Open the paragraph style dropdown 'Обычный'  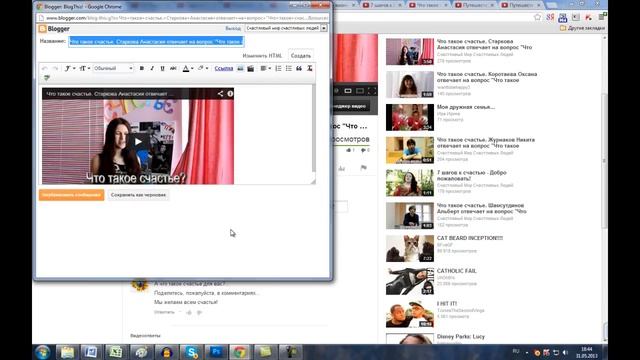[x=113, y=68]
